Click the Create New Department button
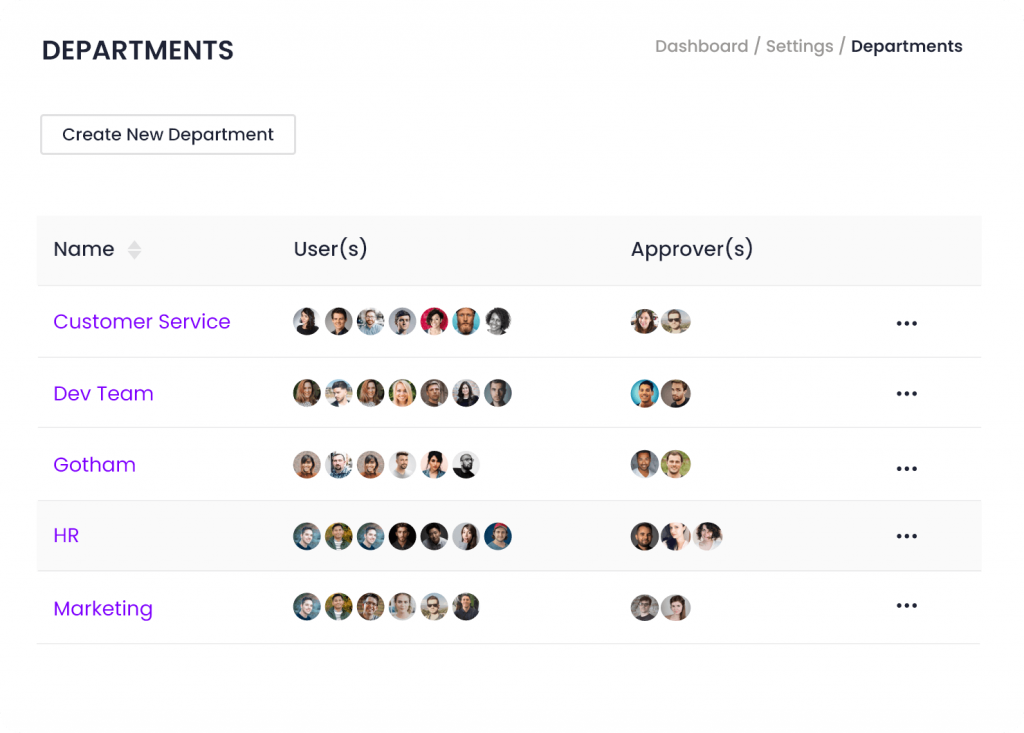This screenshot has width=1024, height=733. [x=167, y=134]
